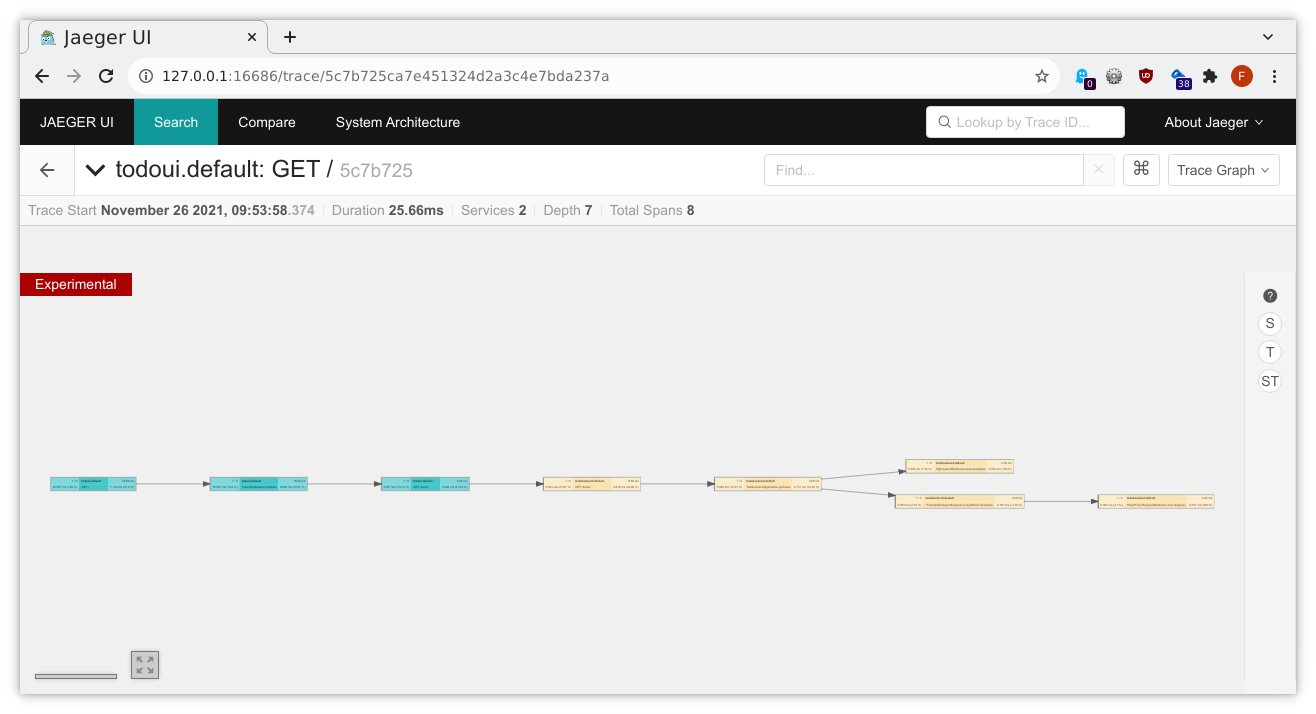1316x714 pixels.
Task: Open the System Architecture page
Action: [397, 122]
